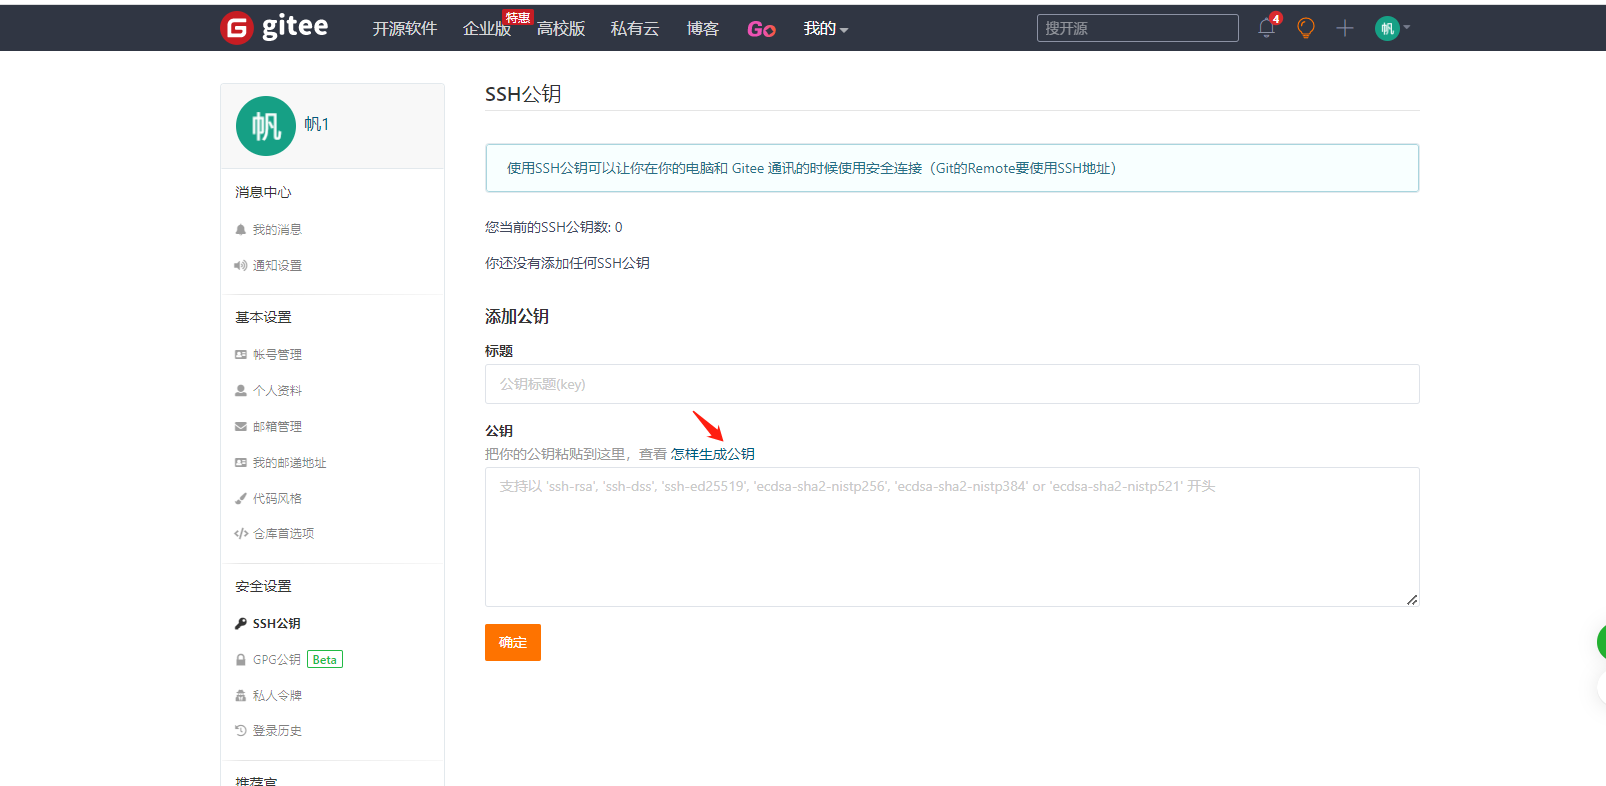Image resolution: width=1606 pixels, height=786 pixels.
Task: Click the code icon beside 仓库首选项
Action: click(241, 534)
